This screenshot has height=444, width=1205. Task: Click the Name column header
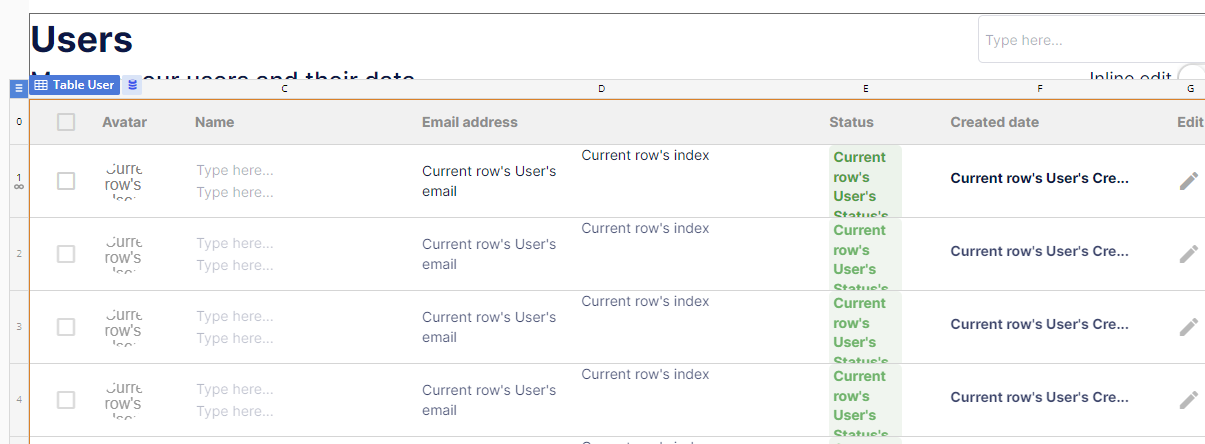(214, 122)
